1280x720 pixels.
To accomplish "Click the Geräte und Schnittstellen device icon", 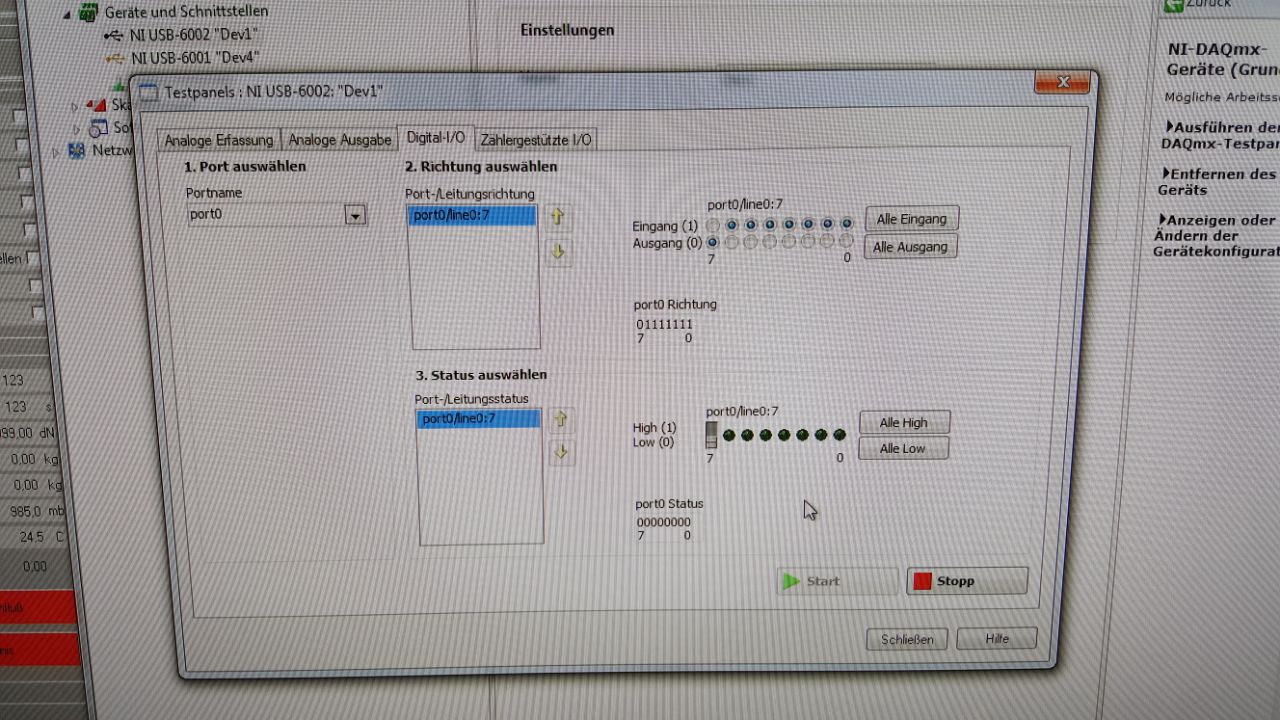I will click(x=88, y=12).
